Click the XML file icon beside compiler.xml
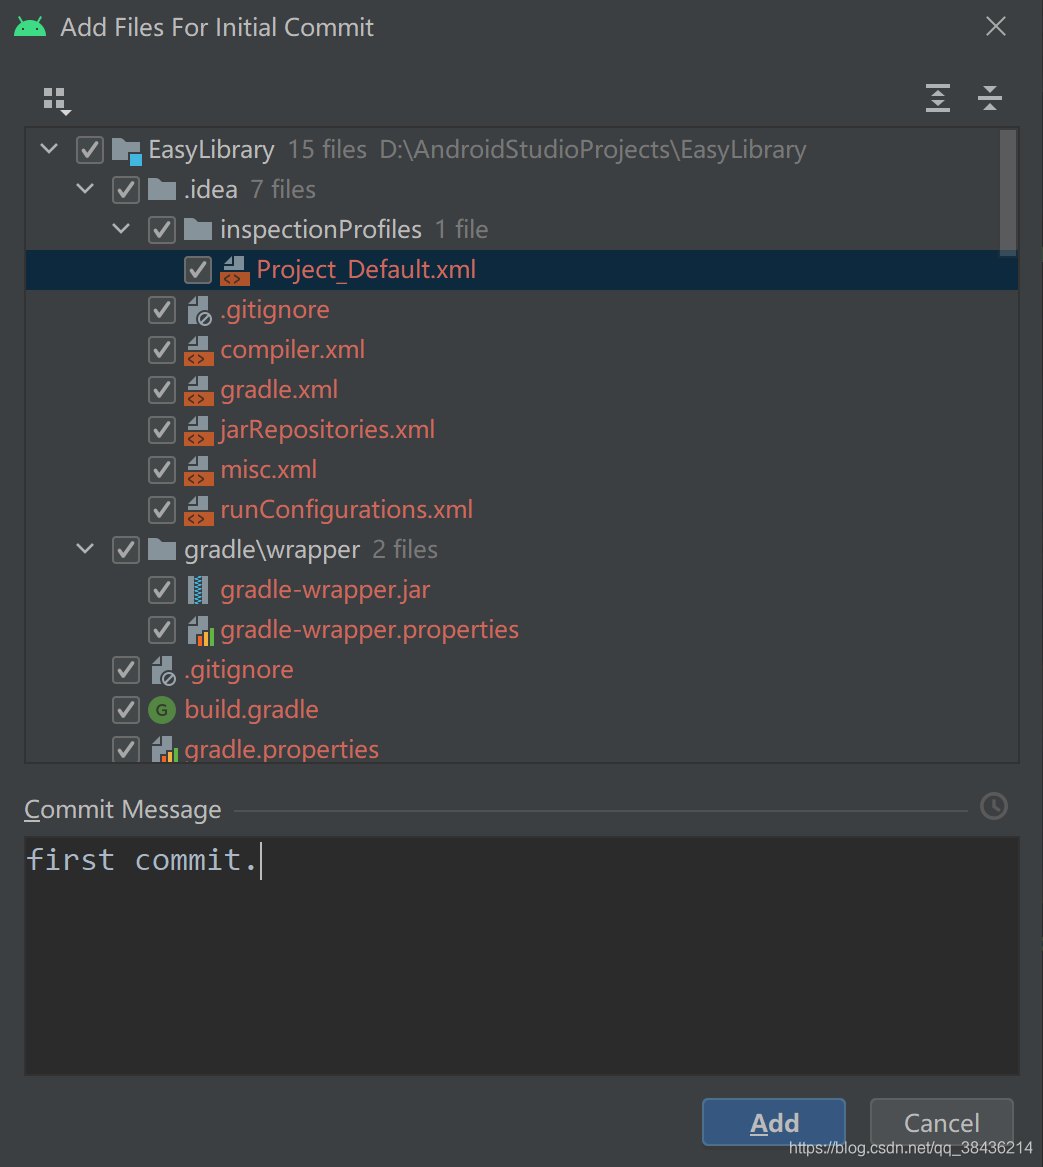Viewport: 1043px width, 1167px height. 197,349
